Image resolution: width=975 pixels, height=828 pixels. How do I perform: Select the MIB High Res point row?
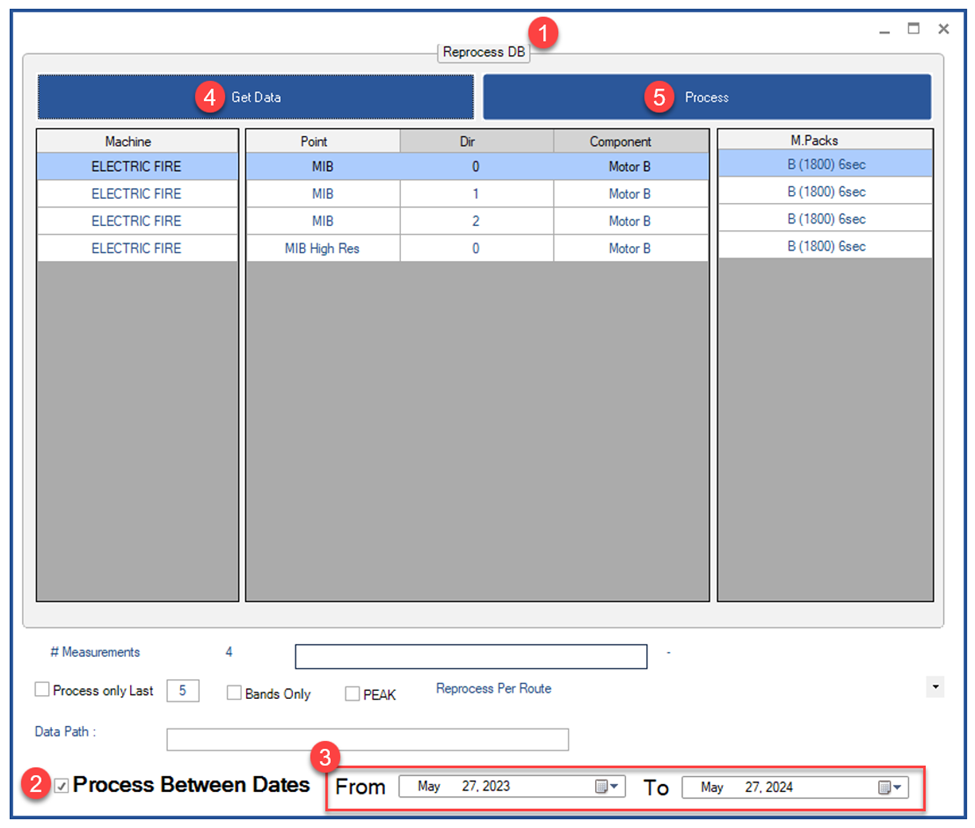(x=323, y=249)
